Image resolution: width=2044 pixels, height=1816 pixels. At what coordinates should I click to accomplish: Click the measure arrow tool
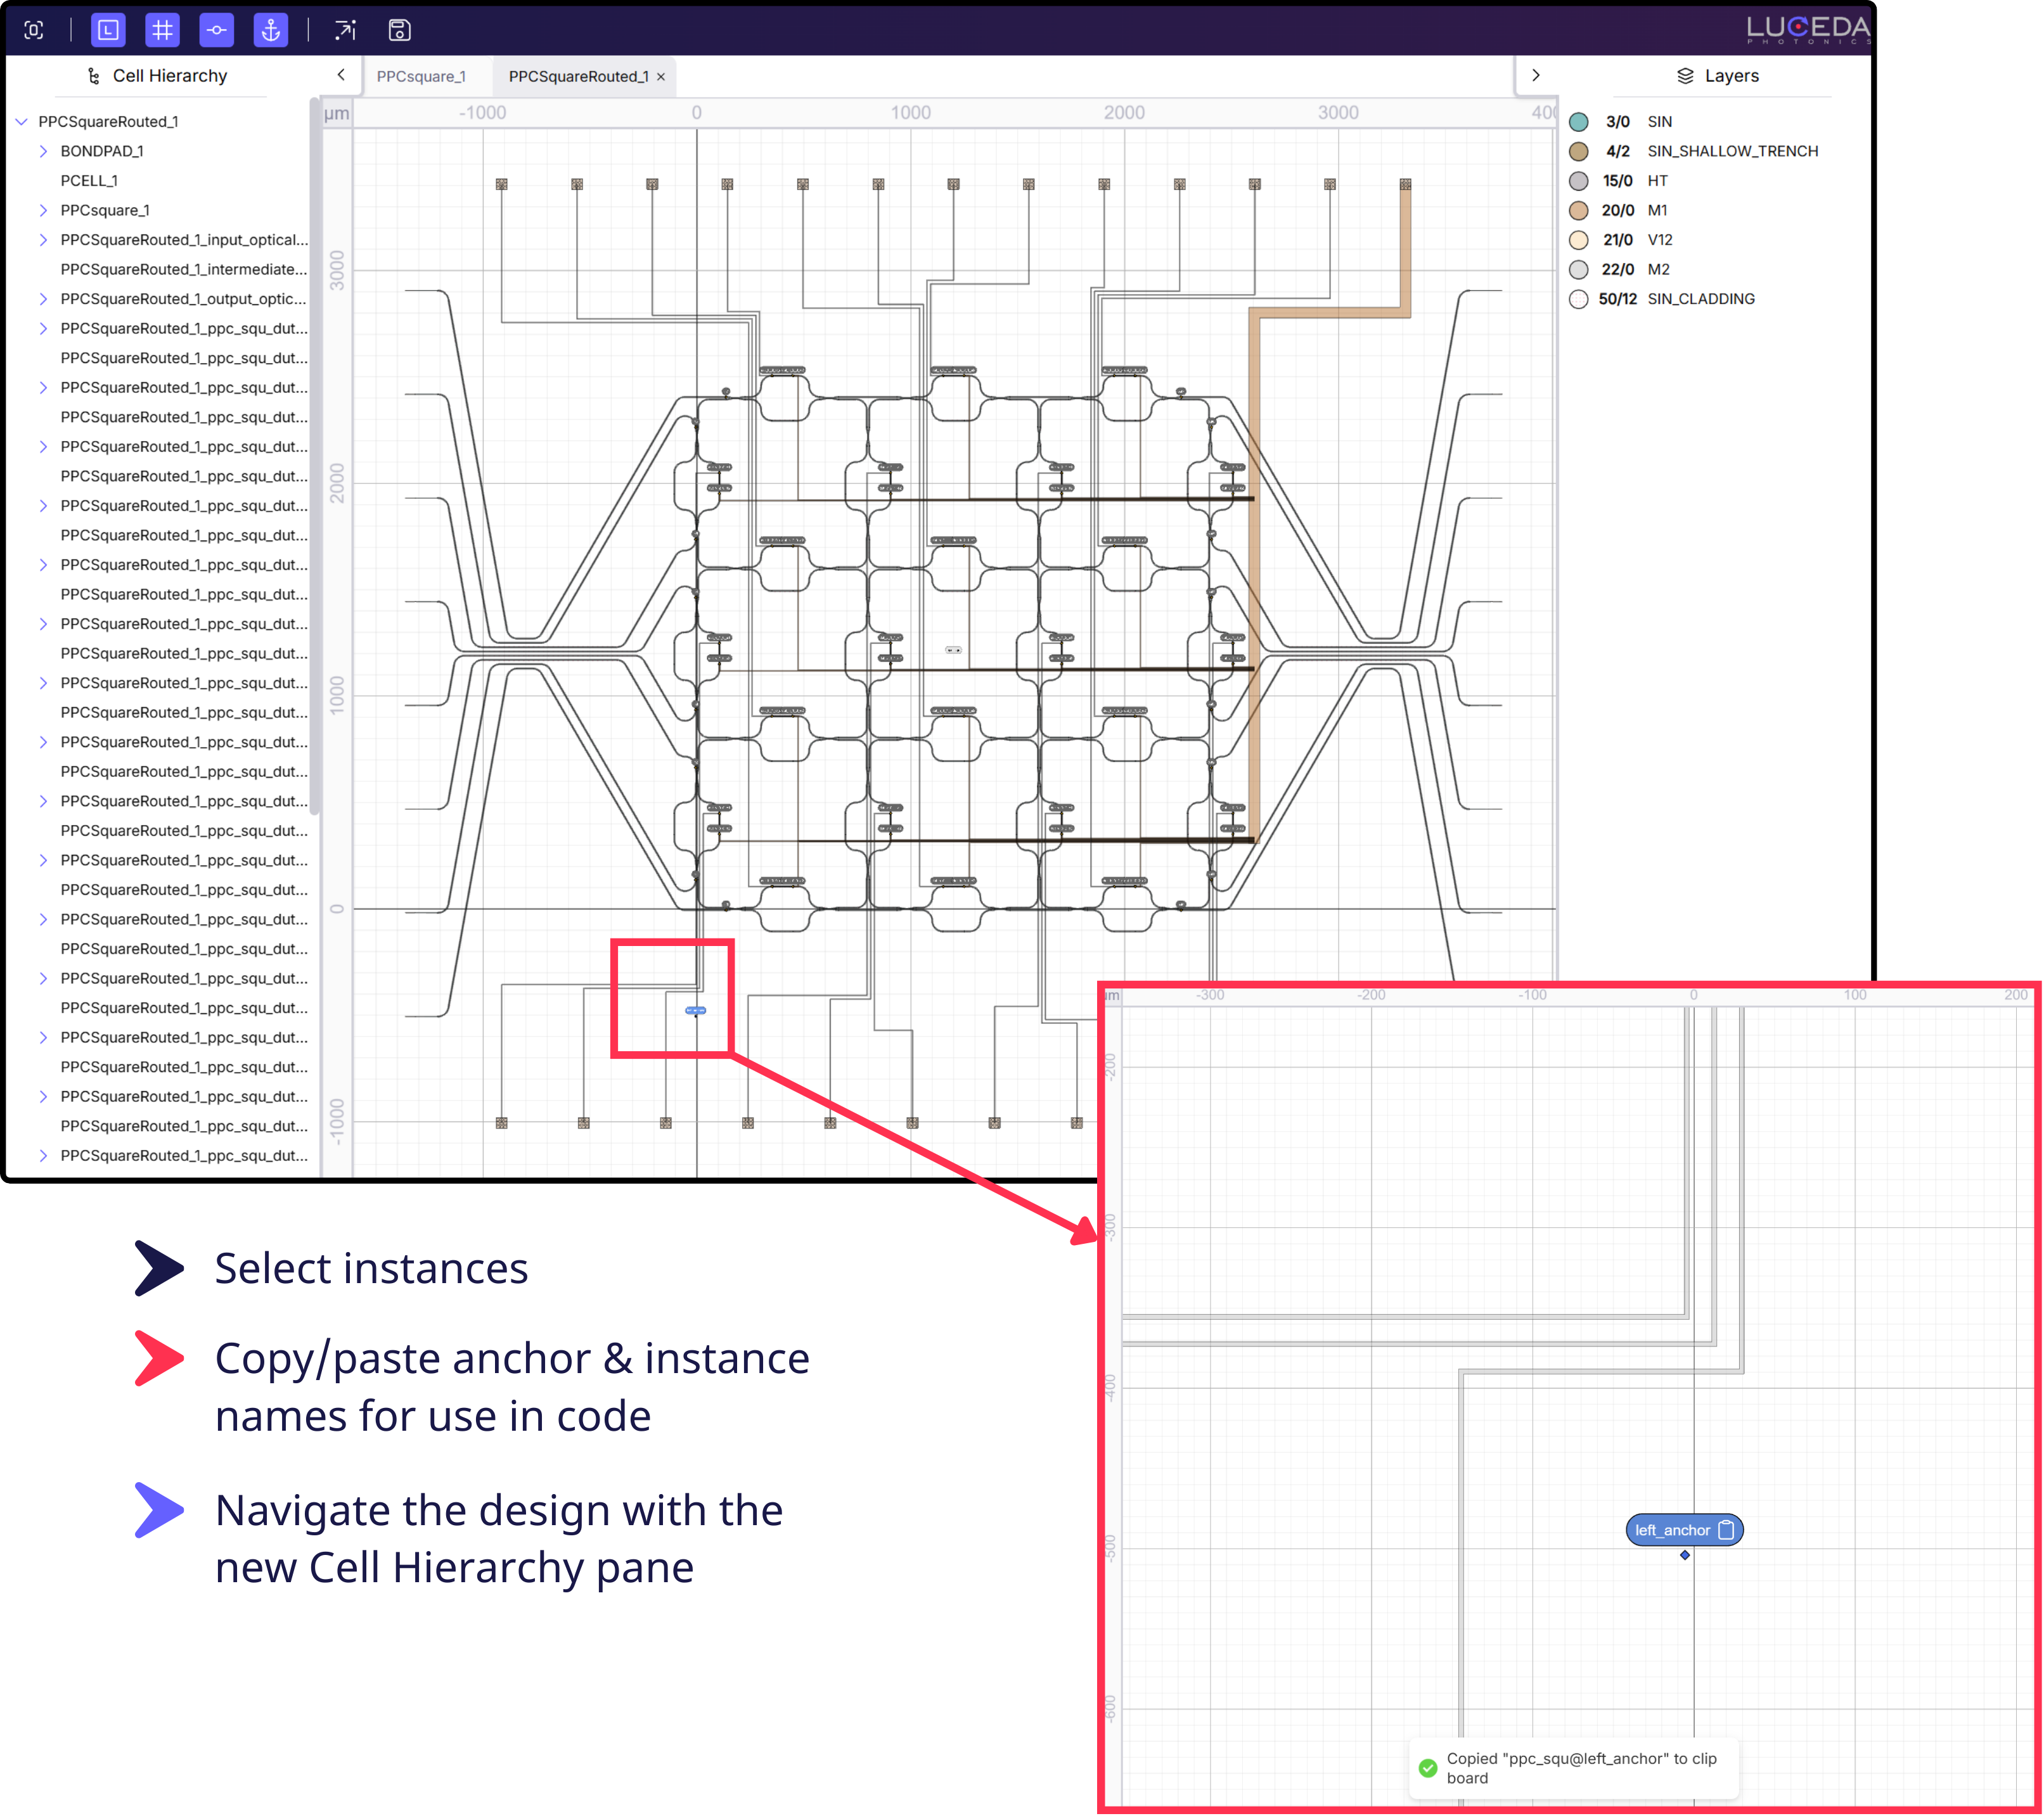click(x=345, y=30)
